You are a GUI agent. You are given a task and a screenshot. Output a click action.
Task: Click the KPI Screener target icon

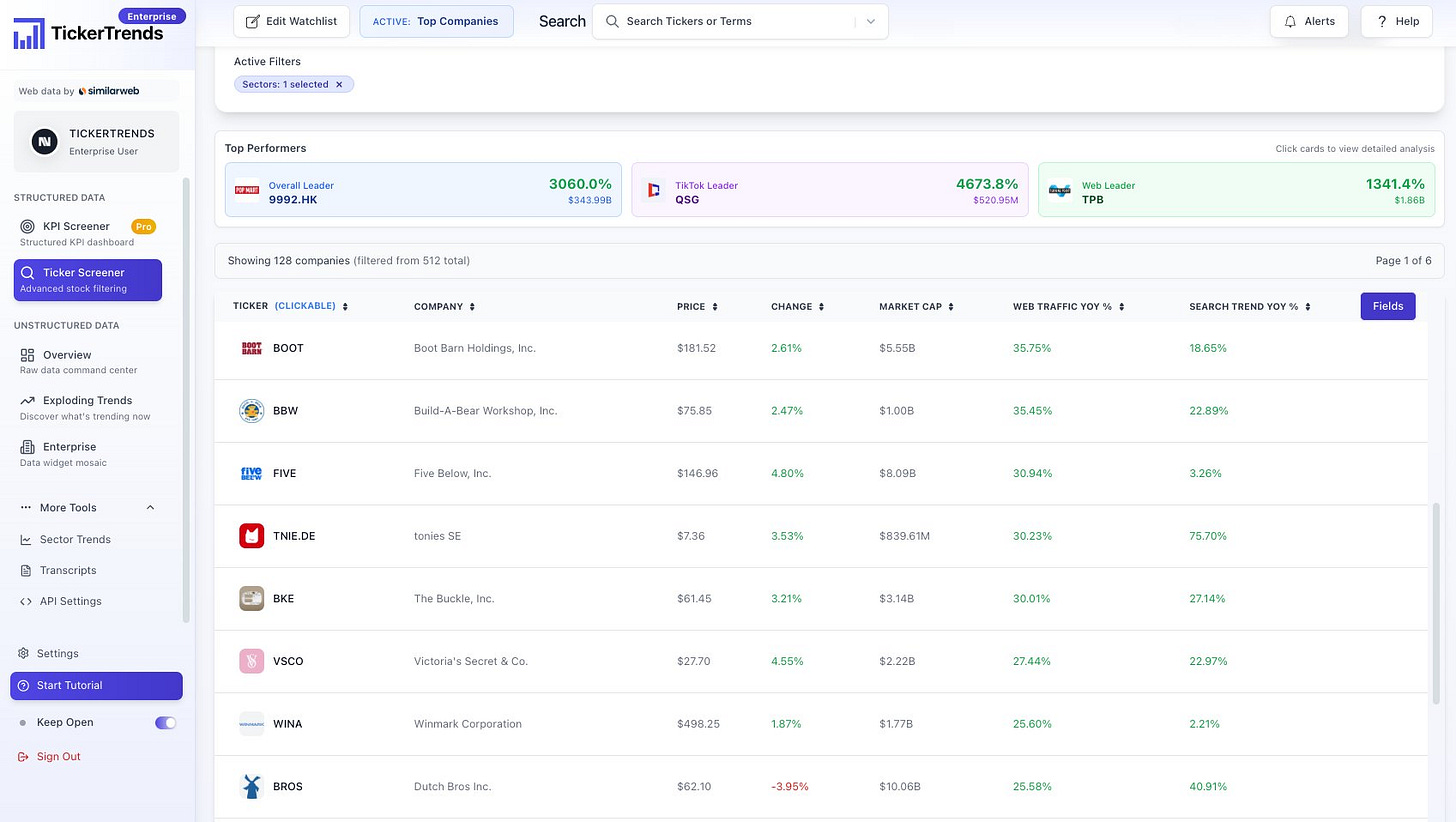pos(27,226)
